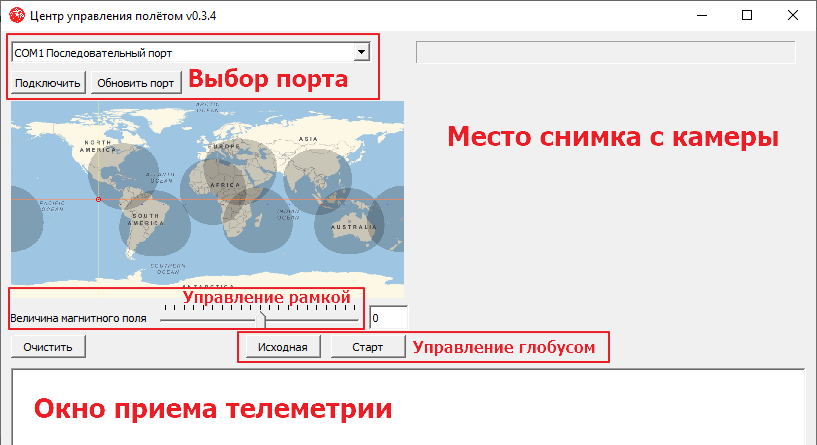Viewport: 817px width, 445px height.
Task: Expand port list using the dropdown arrow
Action: click(361, 52)
